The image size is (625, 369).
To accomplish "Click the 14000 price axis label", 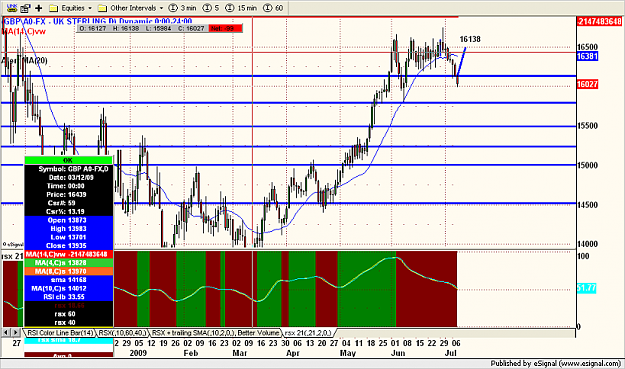I will click(588, 243).
